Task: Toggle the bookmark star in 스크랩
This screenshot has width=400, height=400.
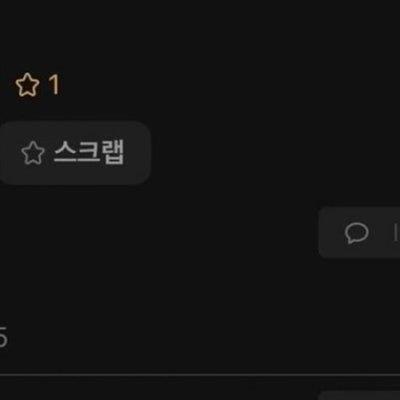Action: [33, 153]
